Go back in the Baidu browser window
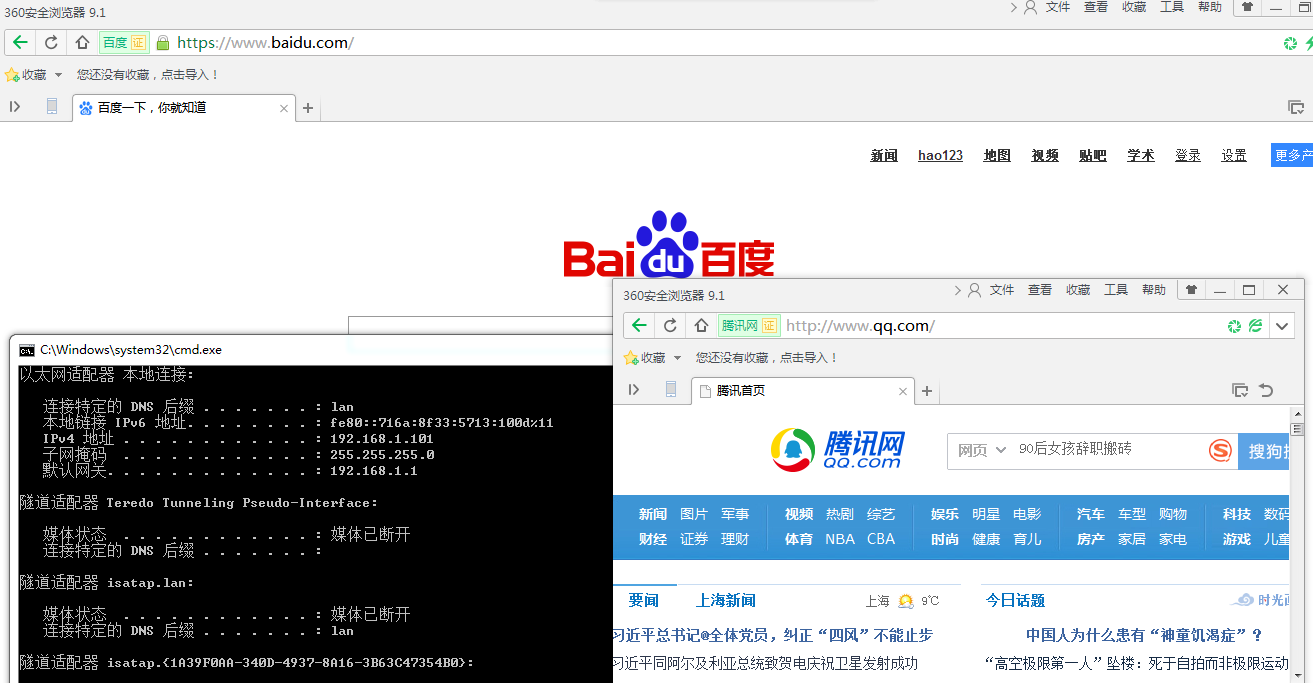This screenshot has height=683, width=1313. tap(20, 42)
